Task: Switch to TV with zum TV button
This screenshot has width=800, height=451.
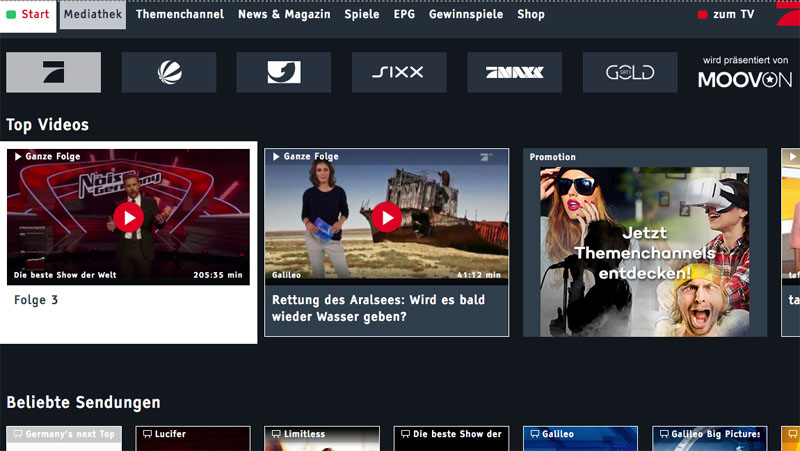Action: pyautogui.click(x=726, y=14)
